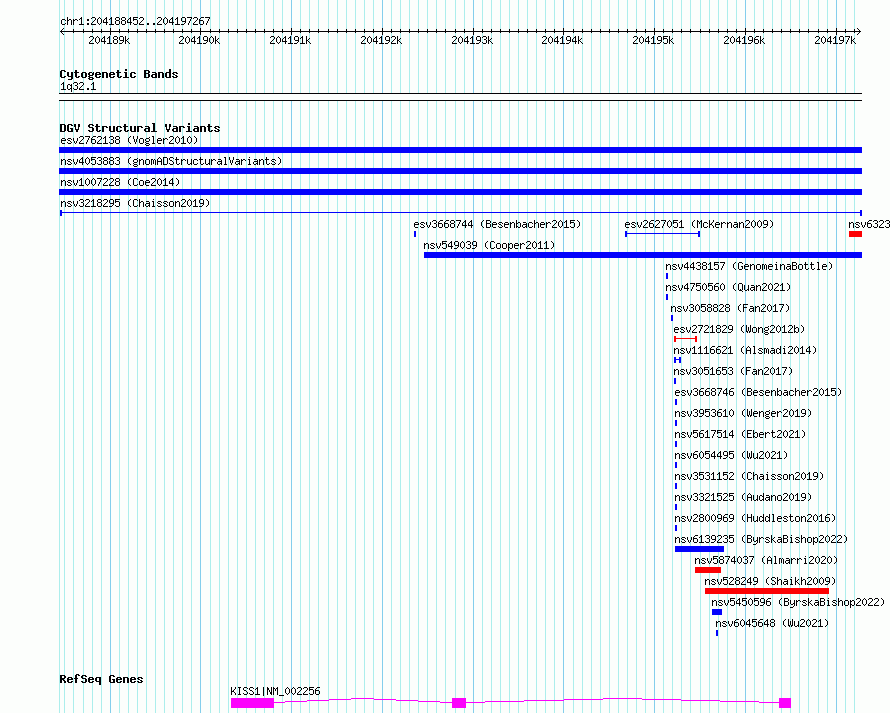Click nsv3058828 (Fan2017) label
This screenshot has width=890, height=713.
[730, 308]
